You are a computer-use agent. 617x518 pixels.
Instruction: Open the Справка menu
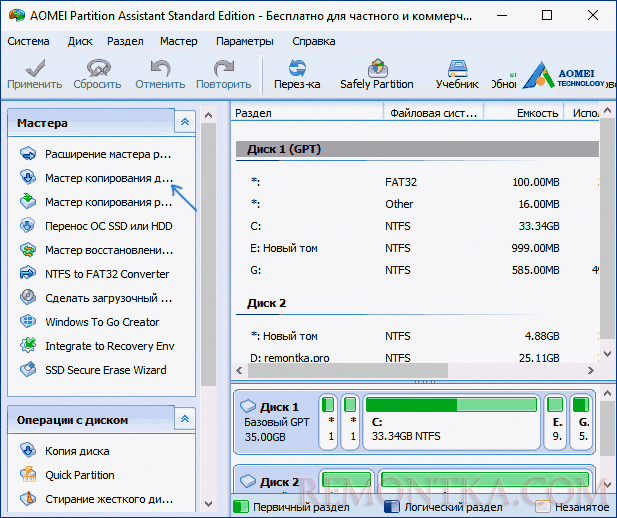[314, 41]
